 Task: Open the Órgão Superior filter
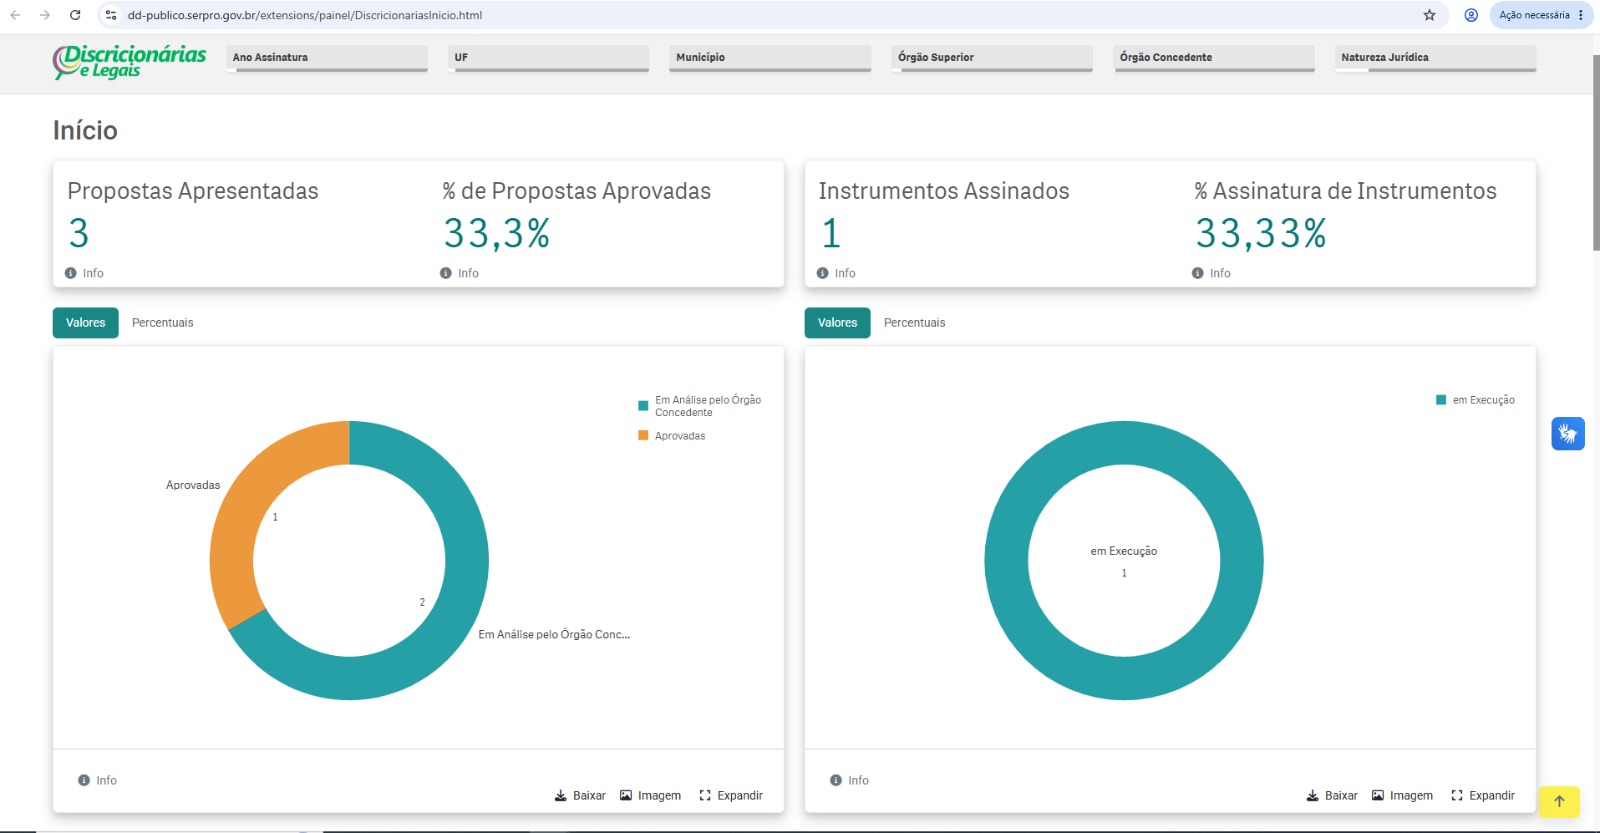point(992,58)
